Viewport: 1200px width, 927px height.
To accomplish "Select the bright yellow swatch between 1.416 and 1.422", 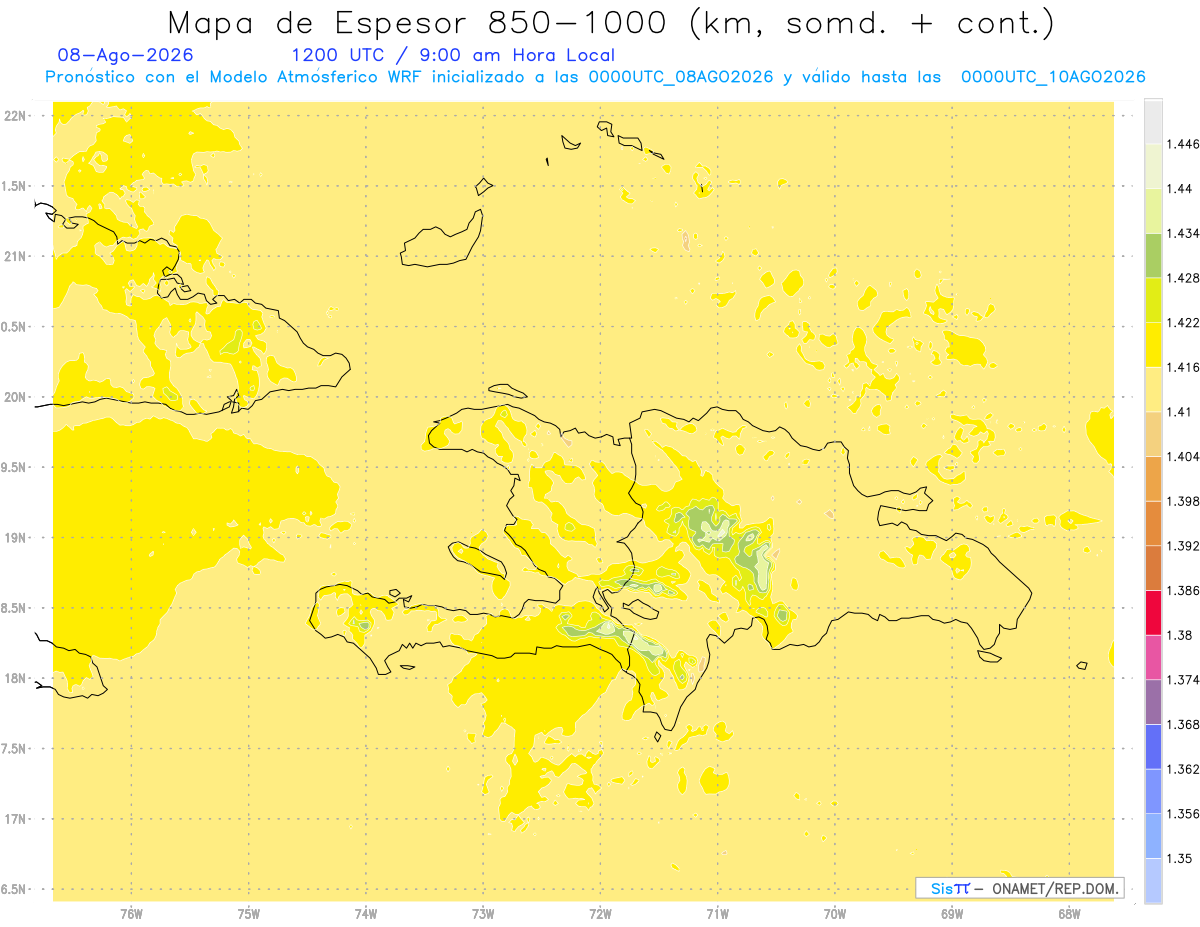I will 1153,345.
